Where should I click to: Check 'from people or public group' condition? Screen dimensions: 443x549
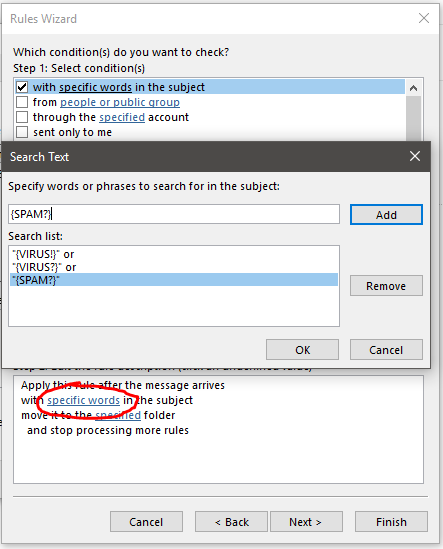coord(22,102)
